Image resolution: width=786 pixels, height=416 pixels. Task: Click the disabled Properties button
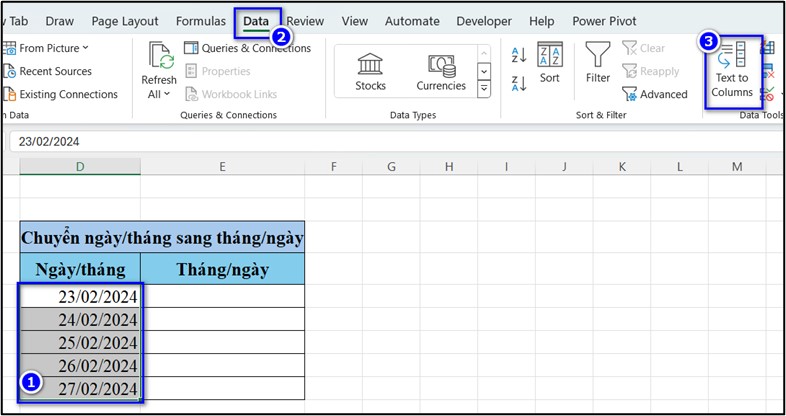(218, 71)
